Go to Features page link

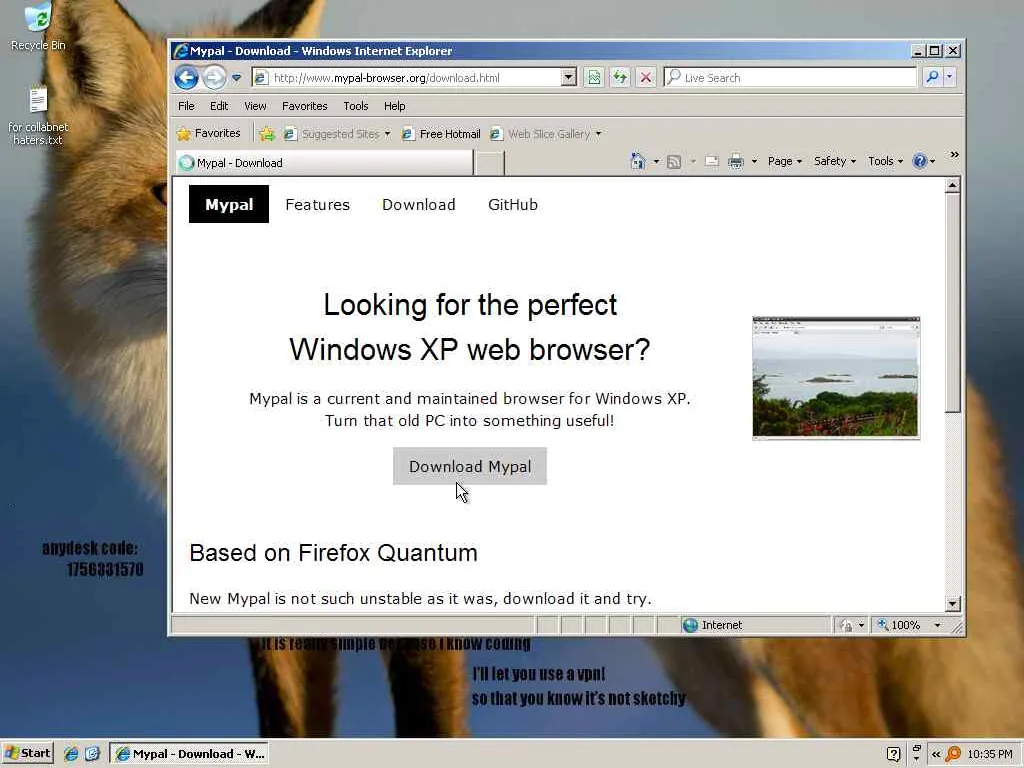[317, 204]
